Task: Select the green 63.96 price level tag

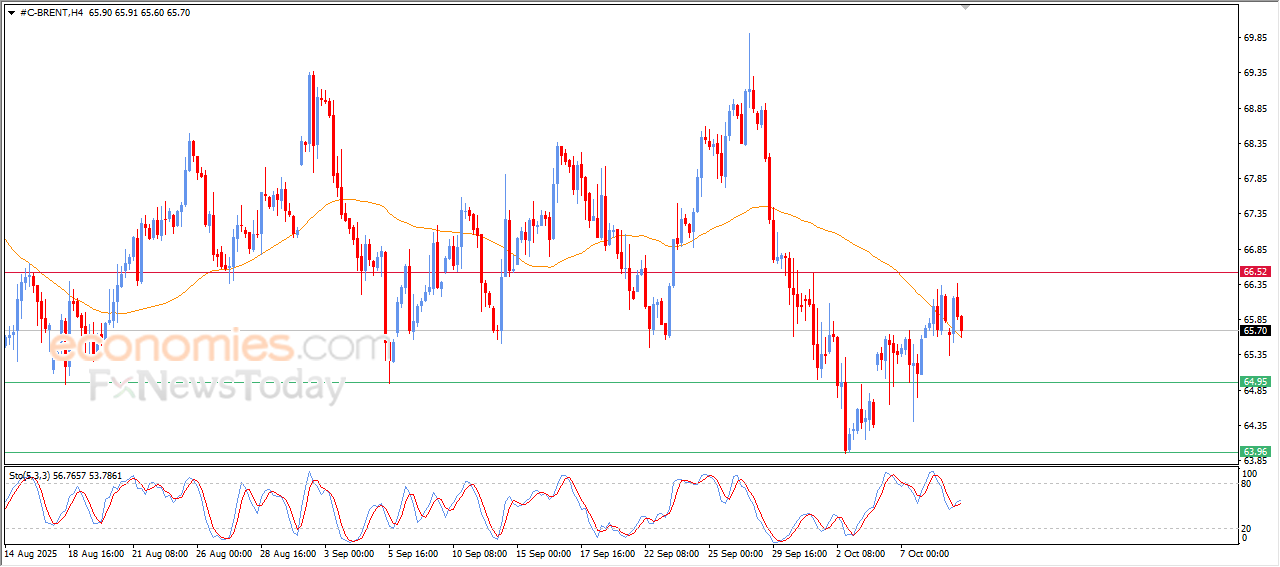Action: (1254, 452)
